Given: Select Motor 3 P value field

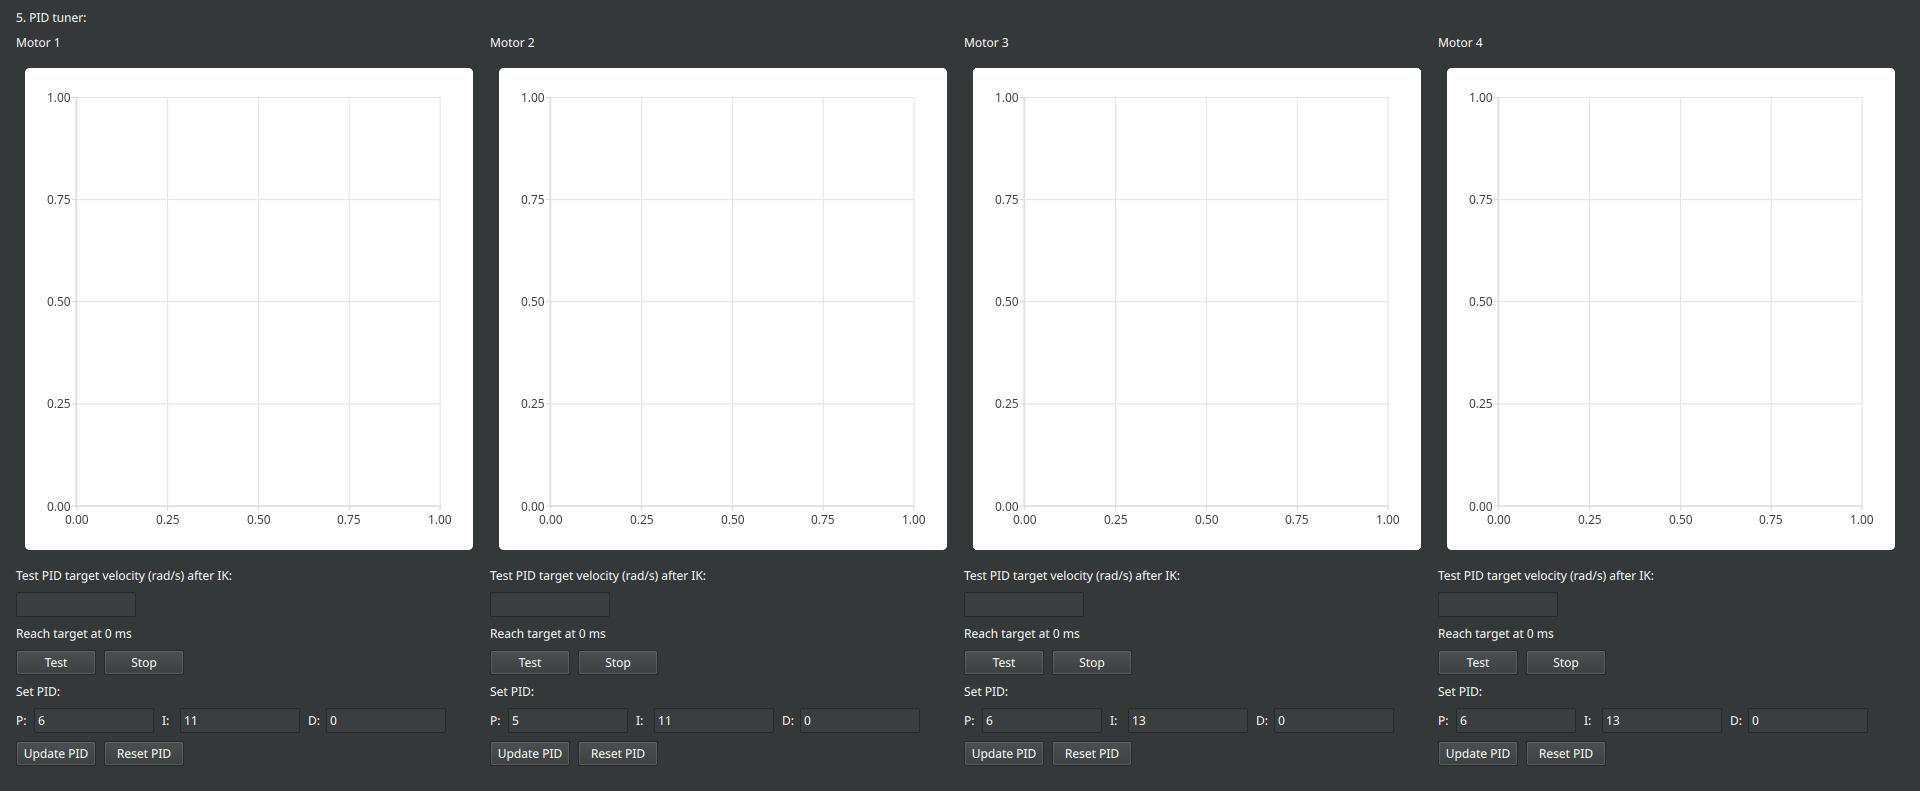Looking at the screenshot, I should coord(1042,721).
